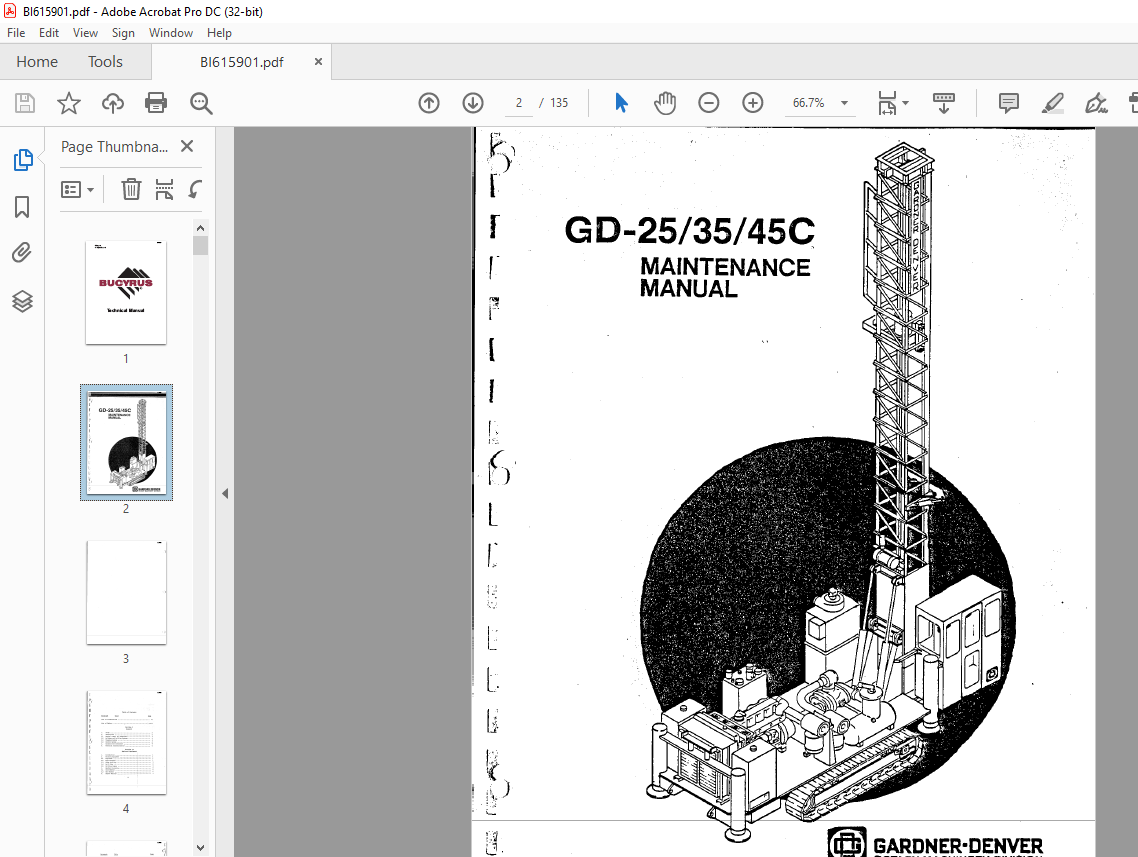Collapse the navigation pane with the left arrow
Screen dimensions: 1138x857
[225, 493]
